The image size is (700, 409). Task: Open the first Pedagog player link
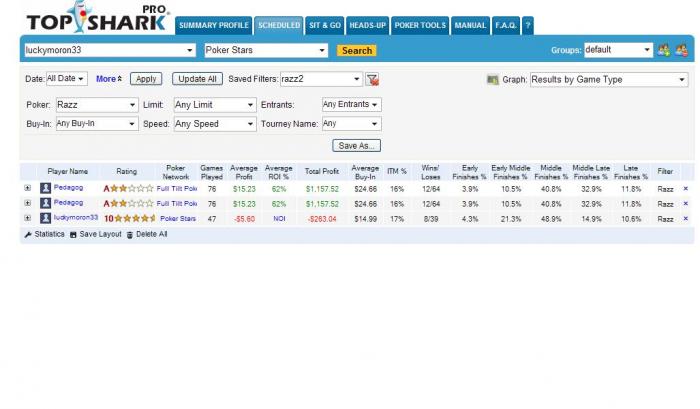(x=68, y=188)
